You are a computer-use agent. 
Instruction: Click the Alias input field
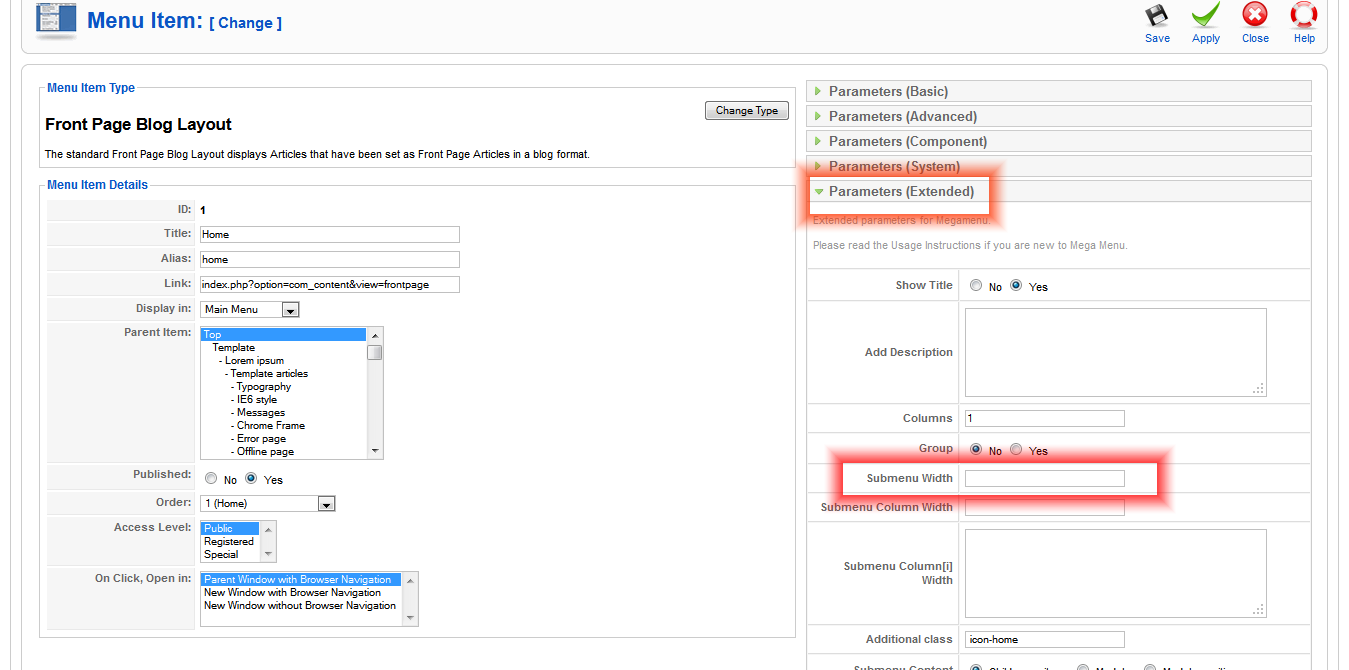pyautogui.click(x=330, y=260)
